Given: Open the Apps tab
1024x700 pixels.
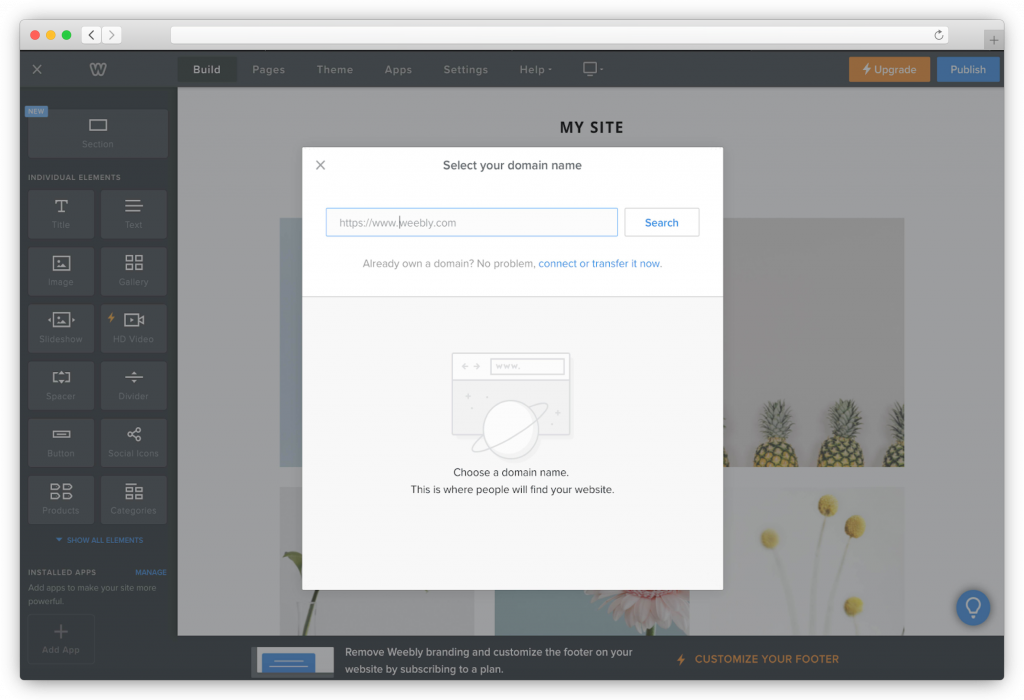Looking at the screenshot, I should click(x=398, y=69).
